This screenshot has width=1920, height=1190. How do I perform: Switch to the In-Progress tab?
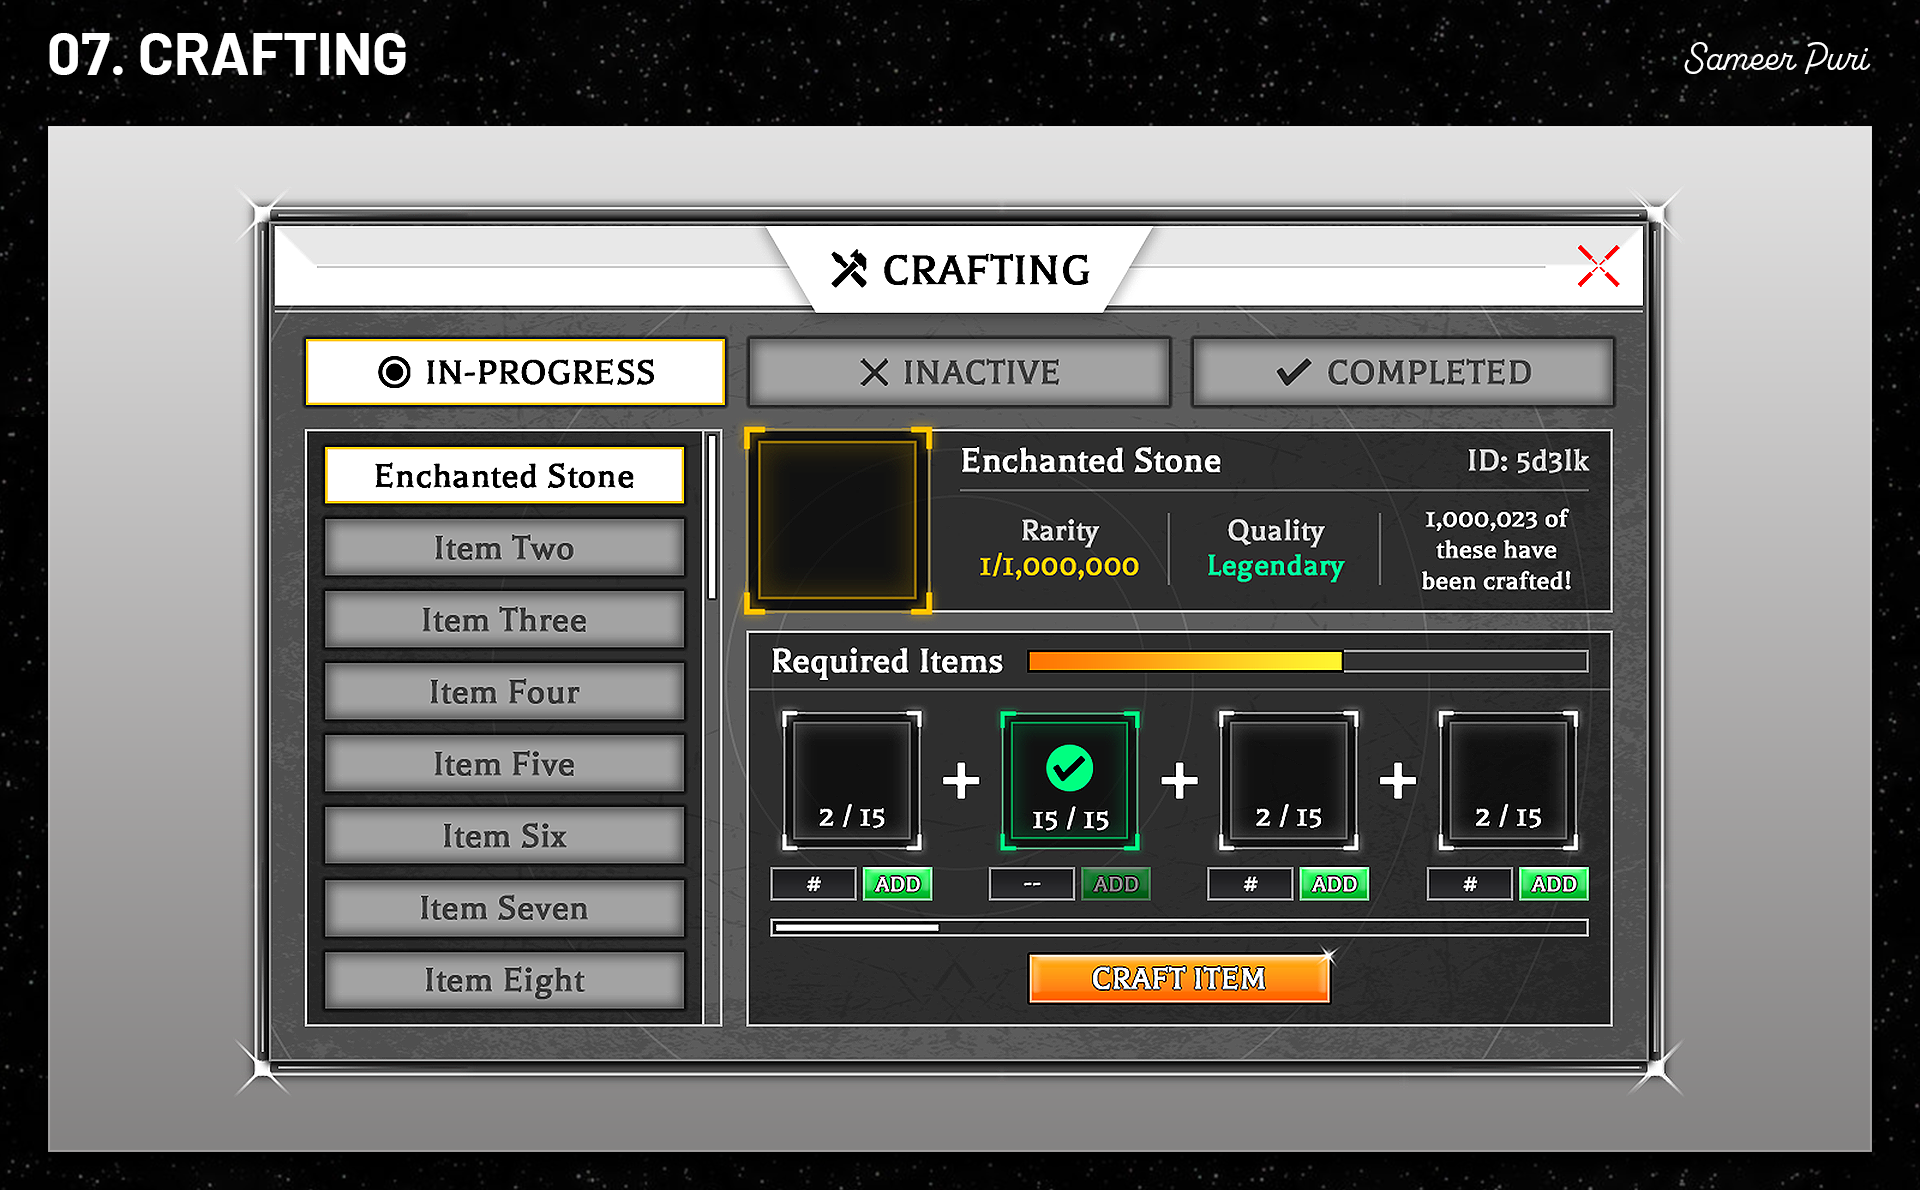(x=515, y=372)
